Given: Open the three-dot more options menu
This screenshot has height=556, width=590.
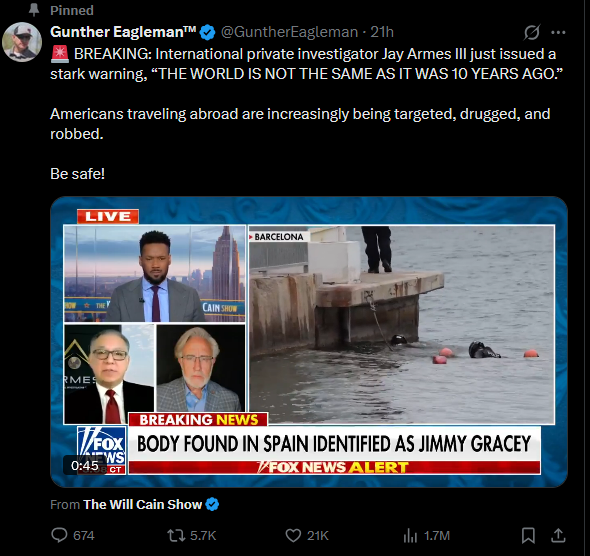Looking at the screenshot, I should [558, 32].
